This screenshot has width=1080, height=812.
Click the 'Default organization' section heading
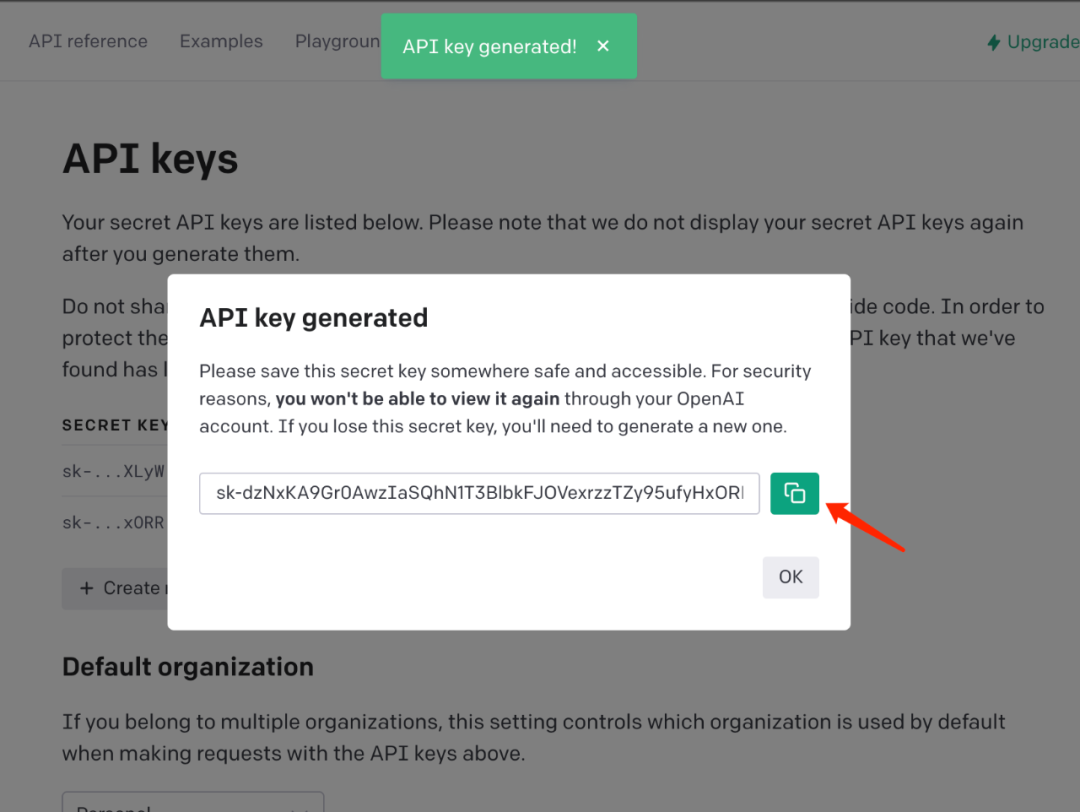tap(188, 667)
